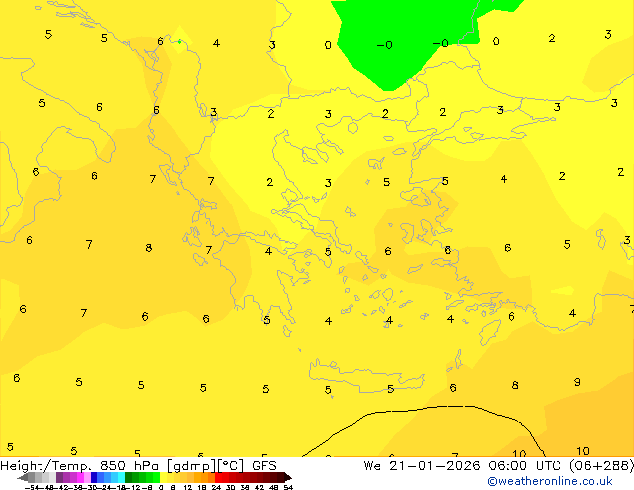Click the dark blue legend color swatch
This screenshot has width=634, height=490.
tap(94, 477)
